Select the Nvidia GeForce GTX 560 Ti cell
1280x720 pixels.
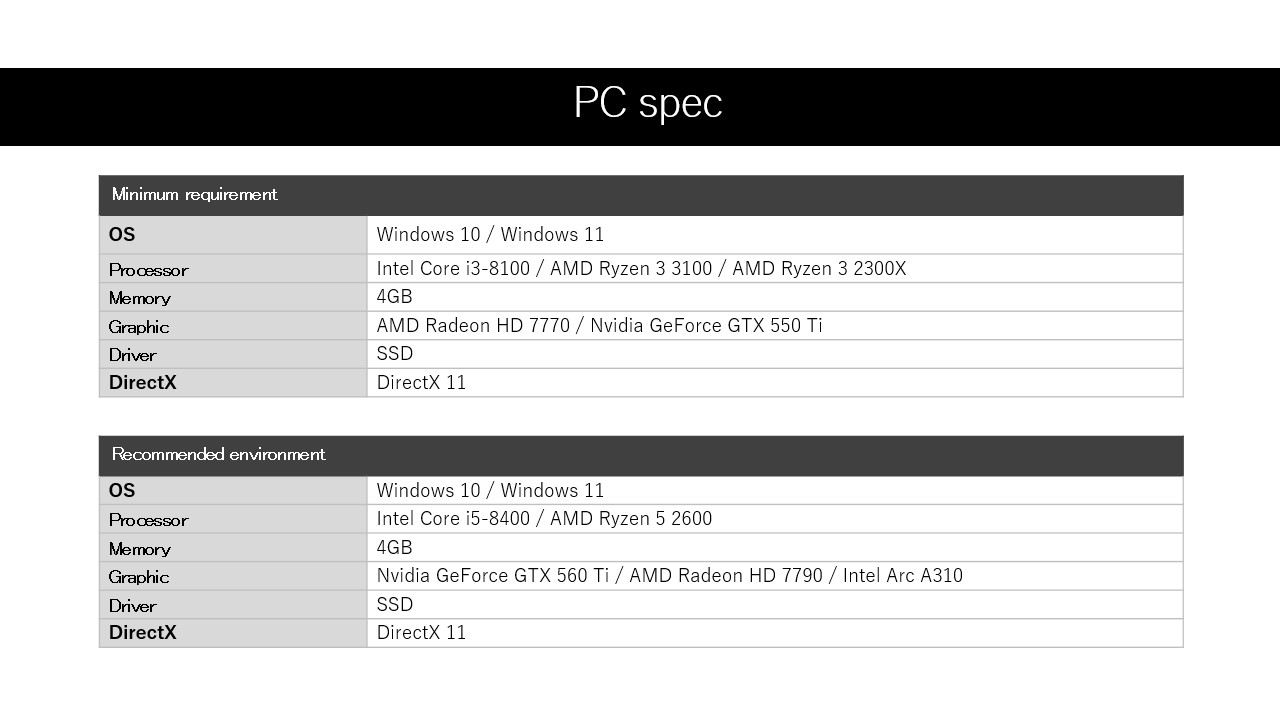pyautogui.click(x=669, y=576)
